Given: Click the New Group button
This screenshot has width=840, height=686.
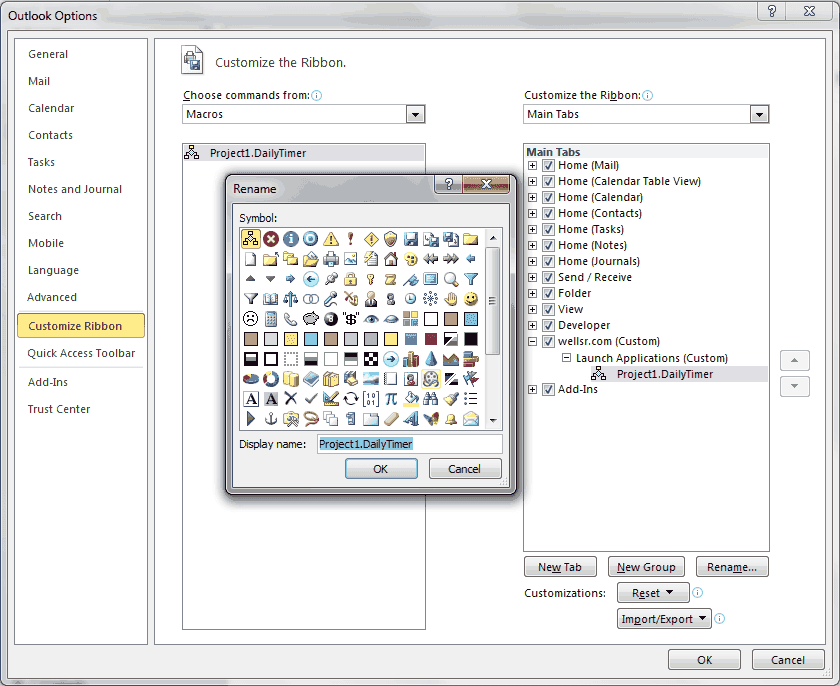Looking at the screenshot, I should [x=645, y=567].
